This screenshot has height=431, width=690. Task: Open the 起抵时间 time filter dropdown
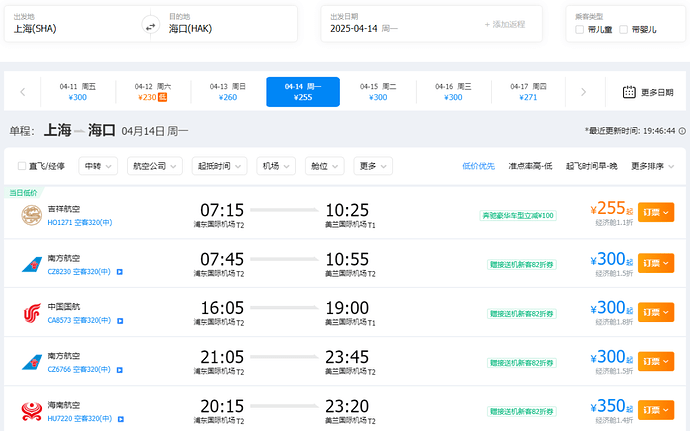pos(220,166)
